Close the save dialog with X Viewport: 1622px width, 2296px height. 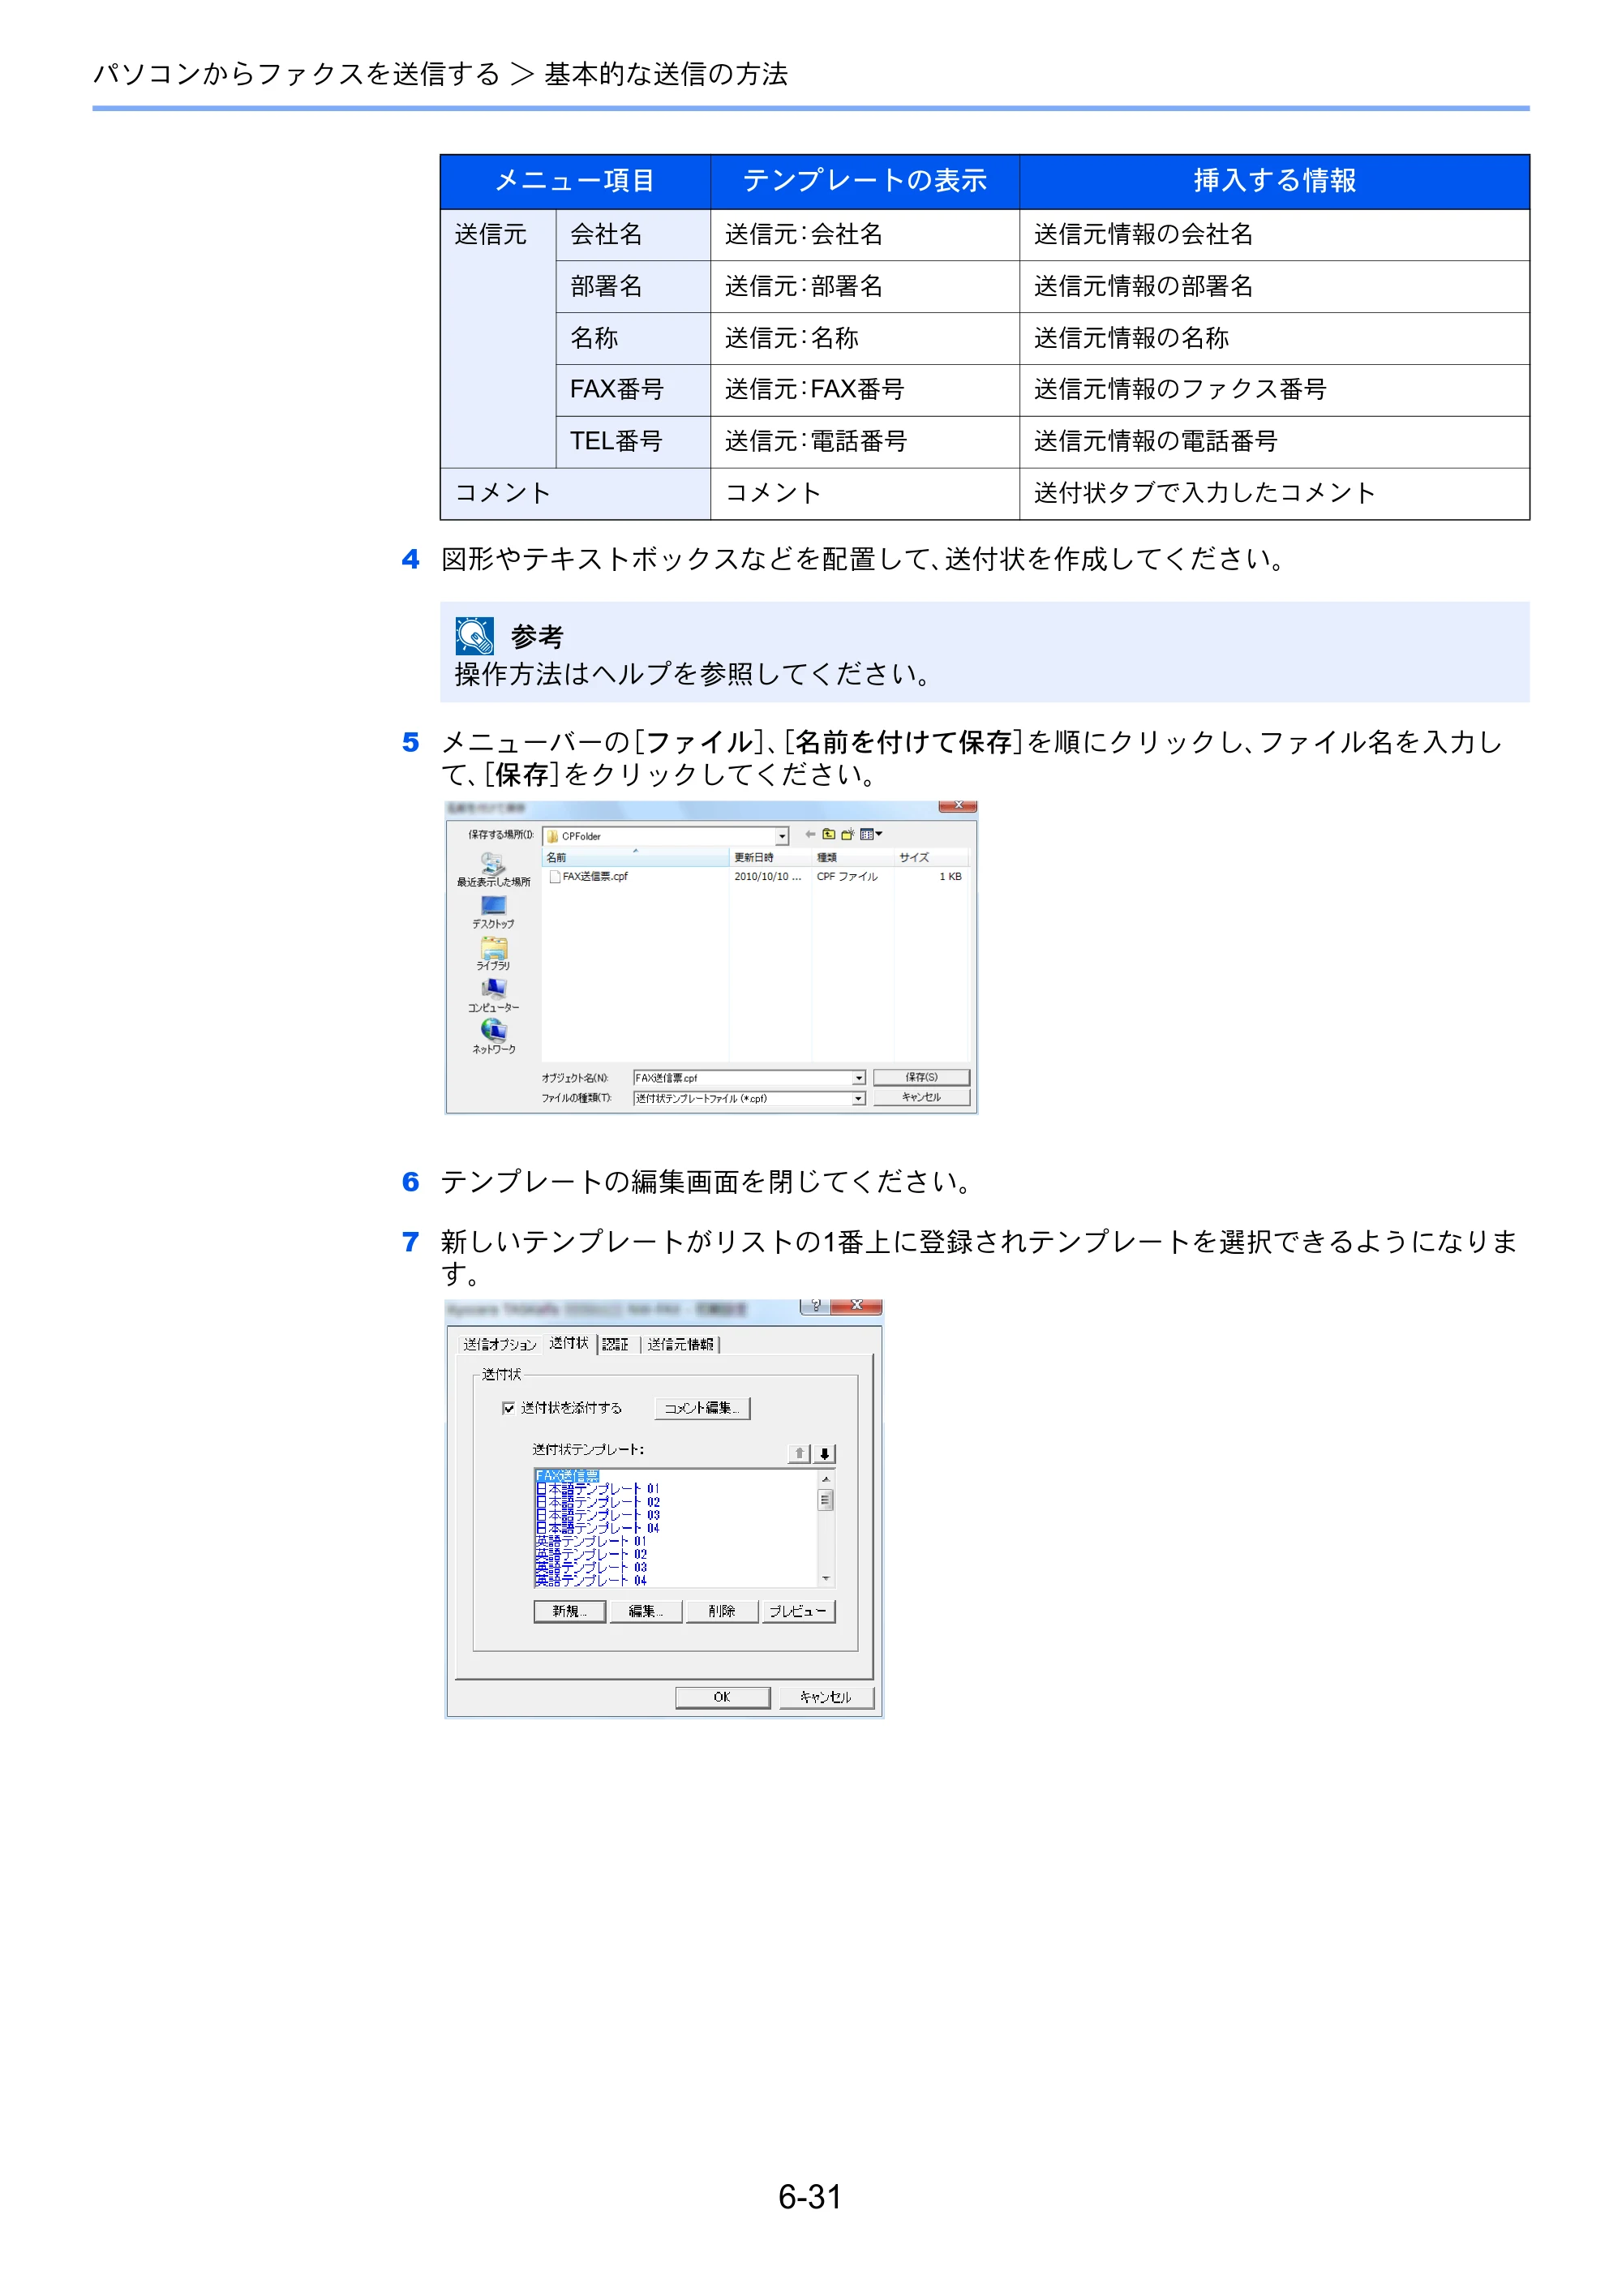click(x=957, y=806)
